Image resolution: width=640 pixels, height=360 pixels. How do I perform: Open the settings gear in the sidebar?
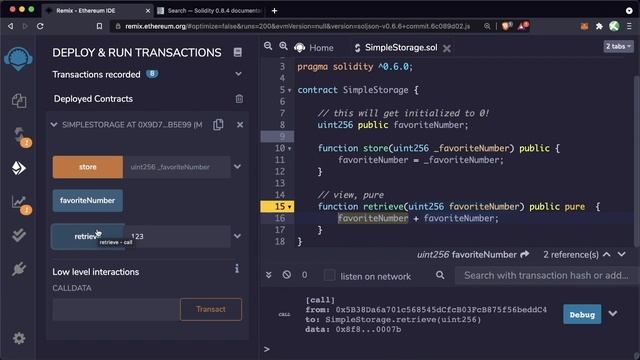19,338
